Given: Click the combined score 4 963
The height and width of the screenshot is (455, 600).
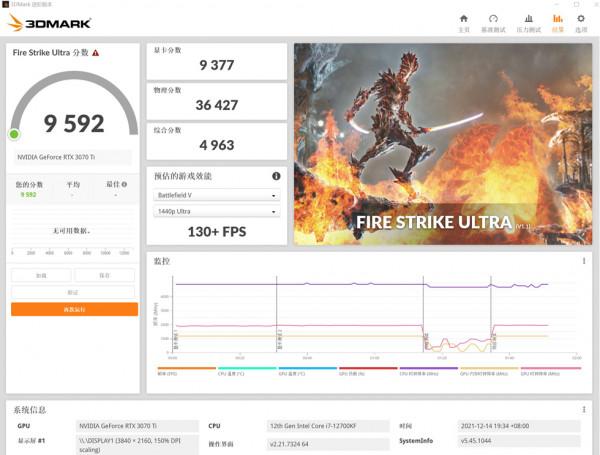Looking at the screenshot, I should (x=217, y=145).
